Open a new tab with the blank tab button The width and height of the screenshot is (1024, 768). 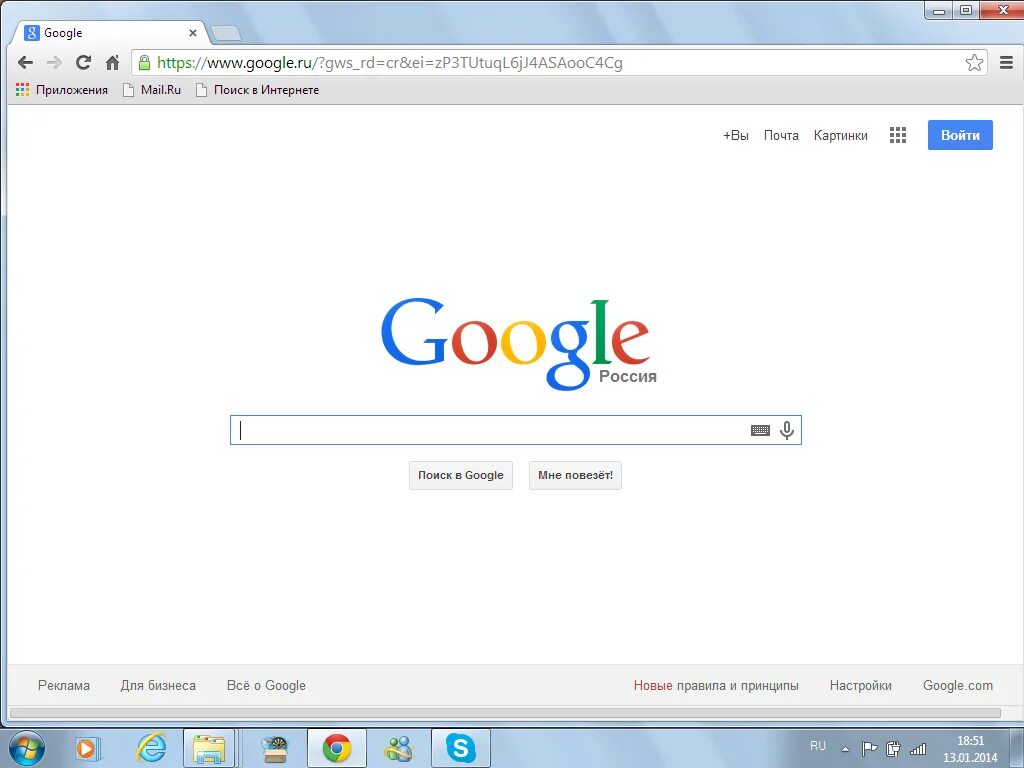(x=226, y=33)
